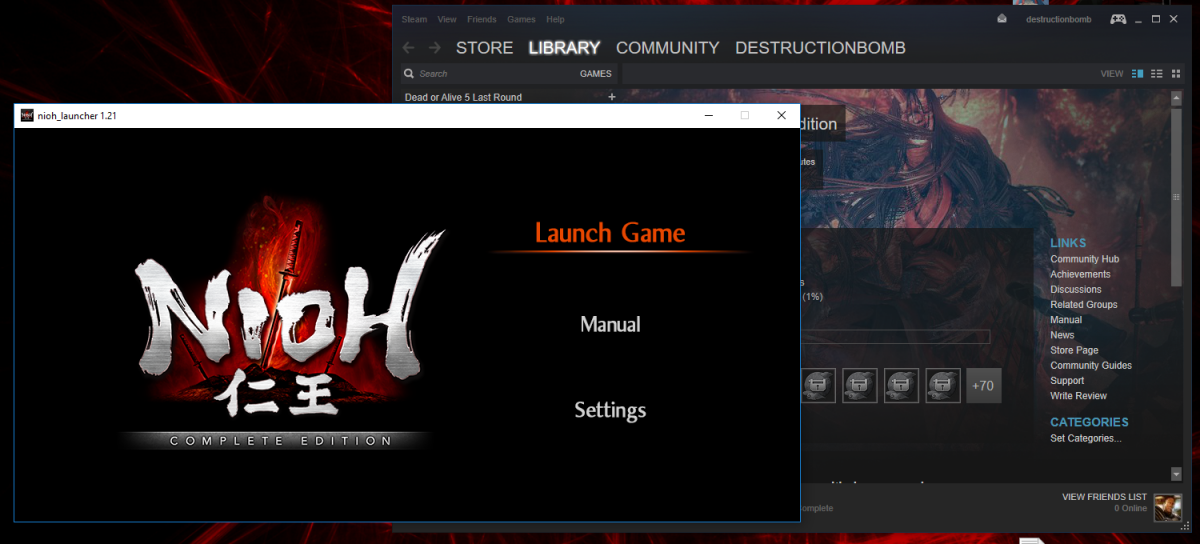Switch to the STORE tab
Image resolution: width=1200 pixels, height=544 pixels.
[x=484, y=48]
